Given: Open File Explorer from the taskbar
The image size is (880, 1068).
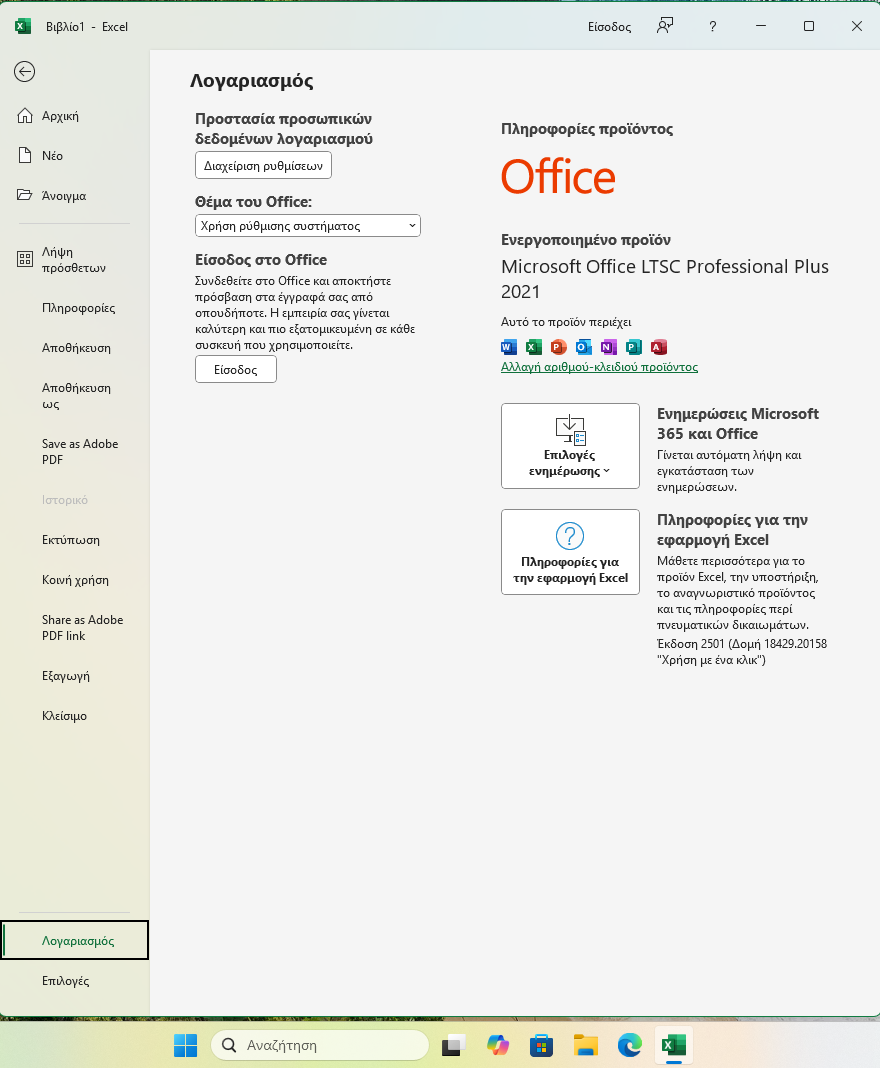Looking at the screenshot, I should (x=586, y=1045).
